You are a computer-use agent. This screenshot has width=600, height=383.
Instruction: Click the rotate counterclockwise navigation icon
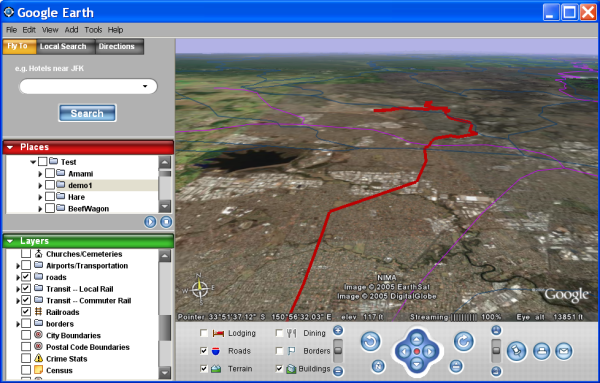point(370,341)
